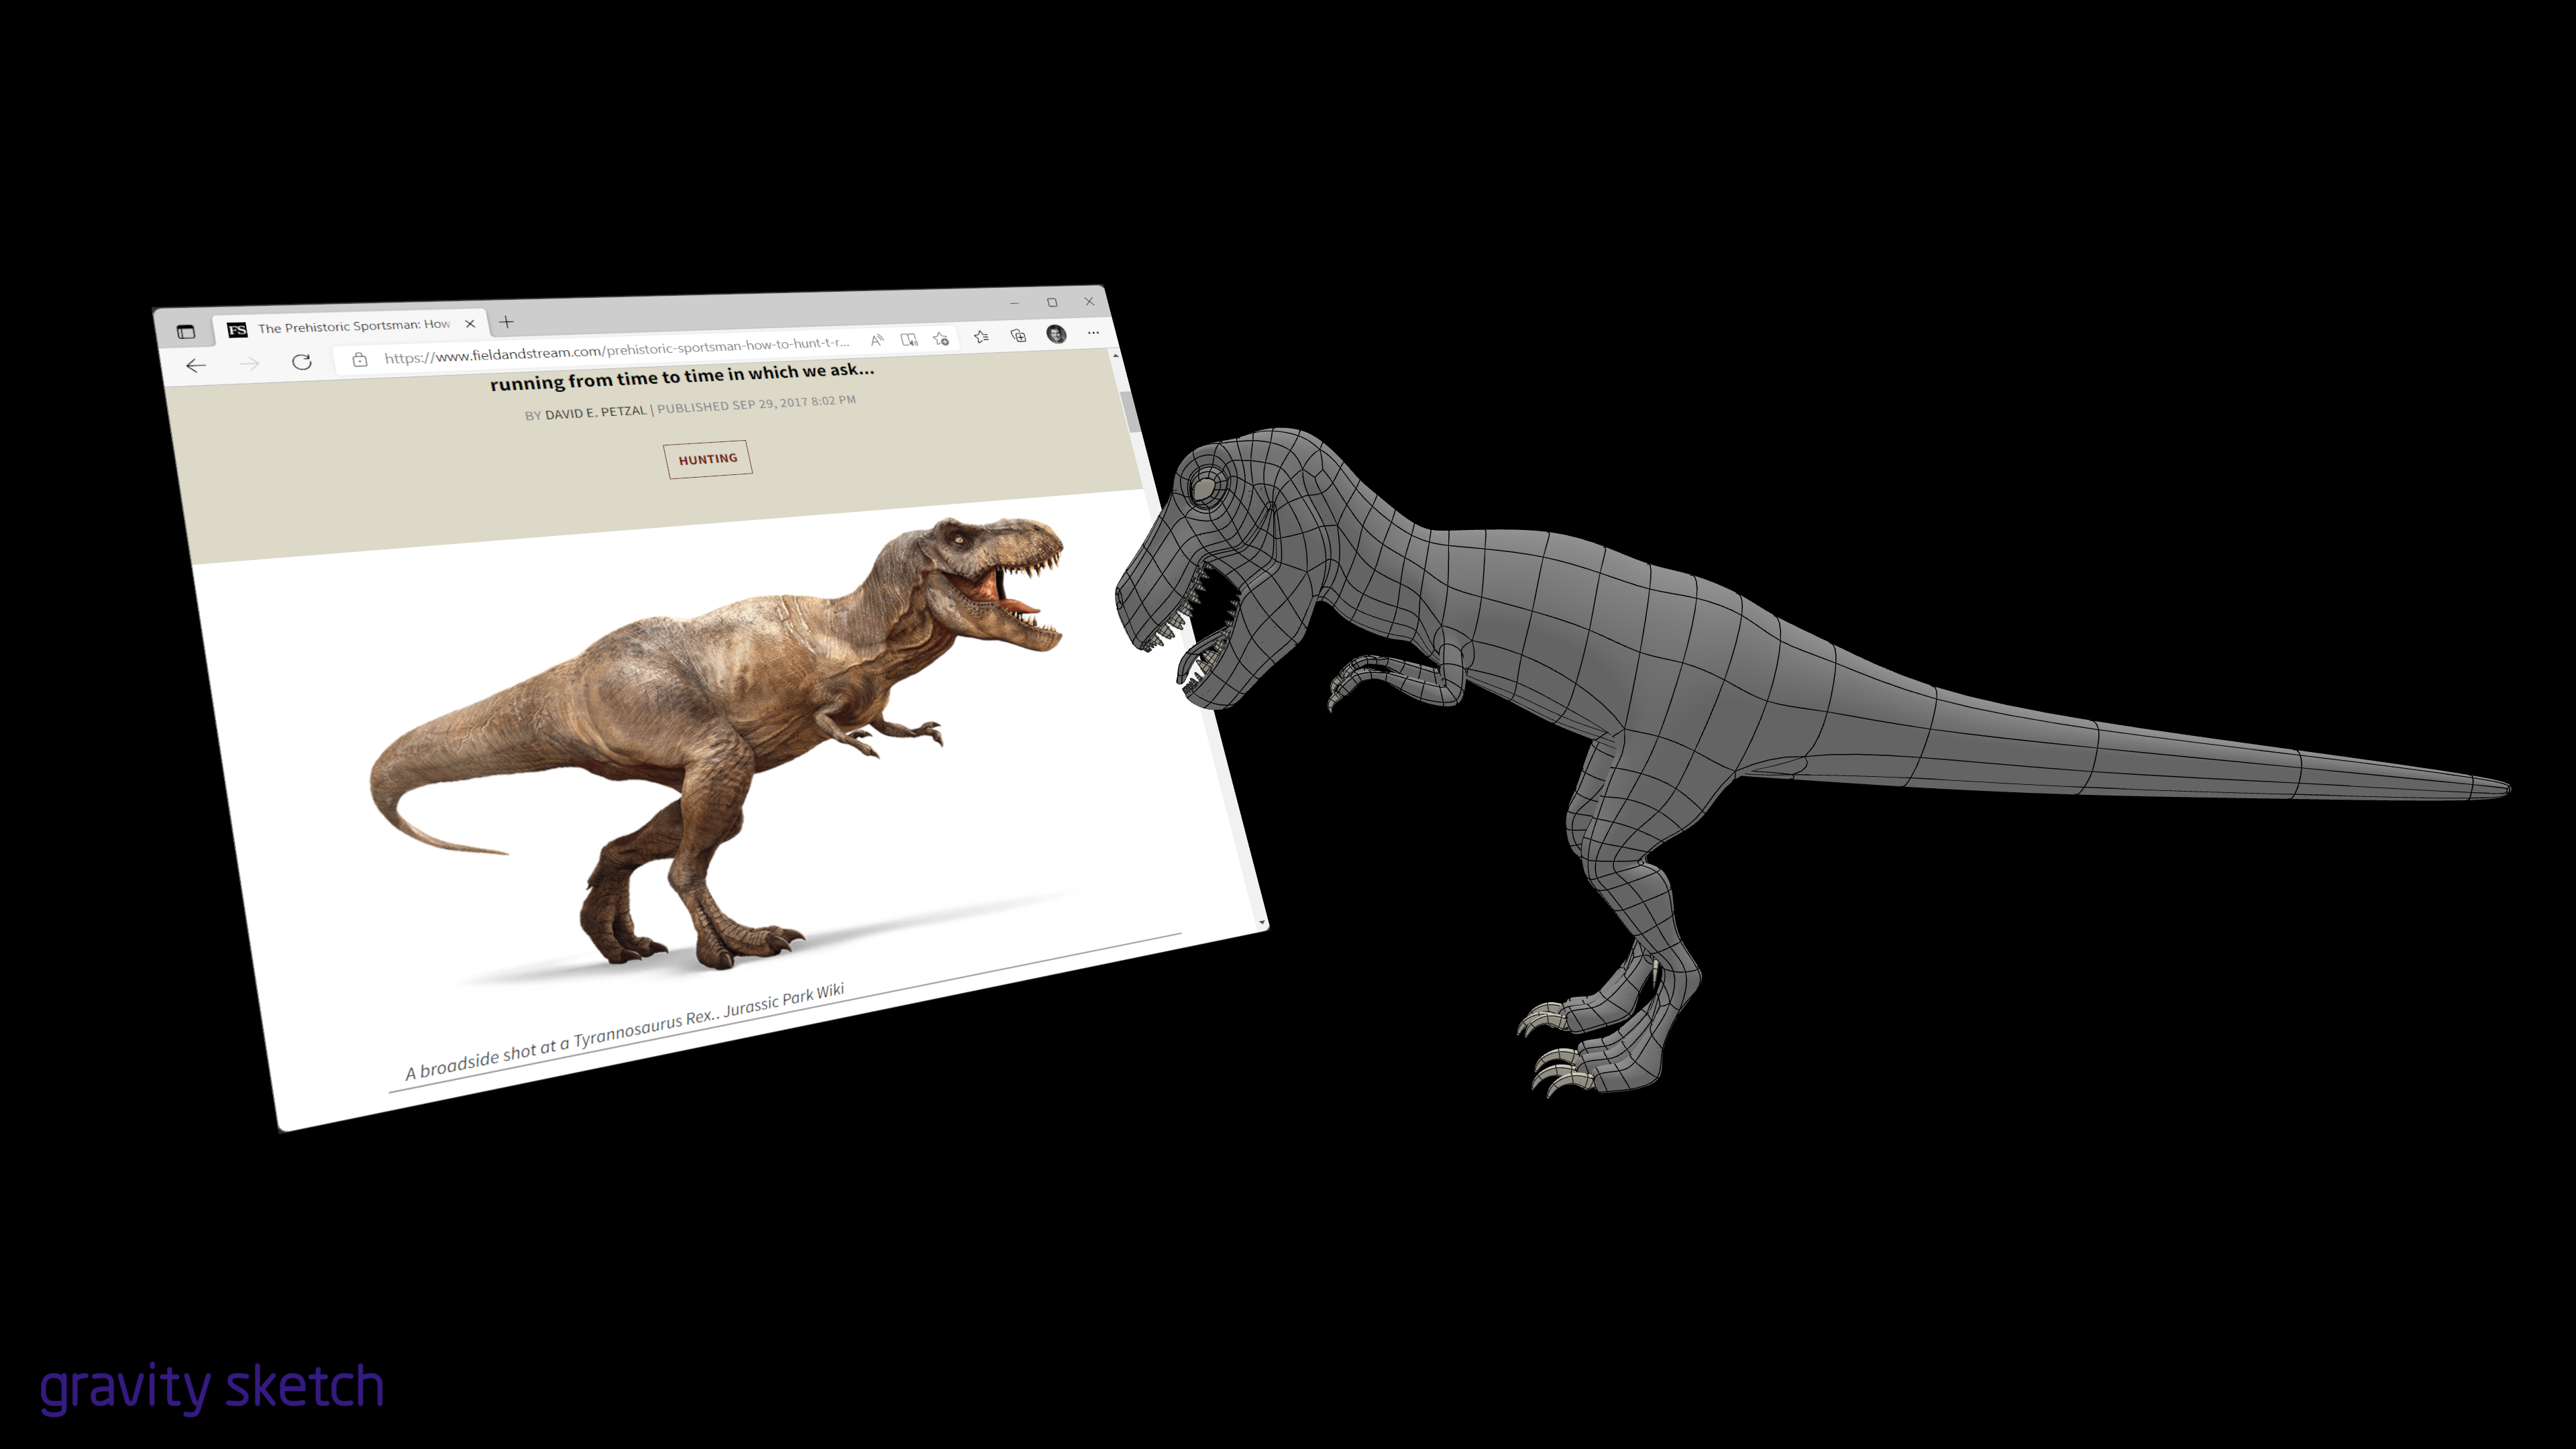
Task: Open the Settings and more ellipsis menu
Action: pyautogui.click(x=1093, y=332)
